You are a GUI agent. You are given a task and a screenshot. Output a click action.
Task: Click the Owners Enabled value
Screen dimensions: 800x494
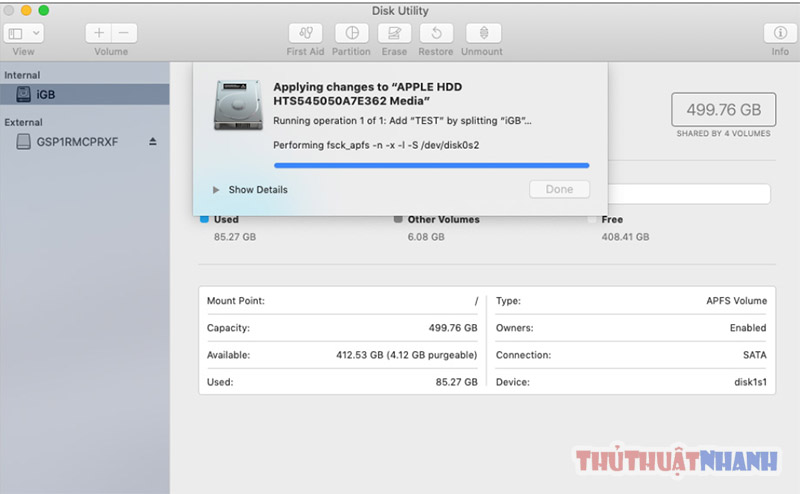748,328
